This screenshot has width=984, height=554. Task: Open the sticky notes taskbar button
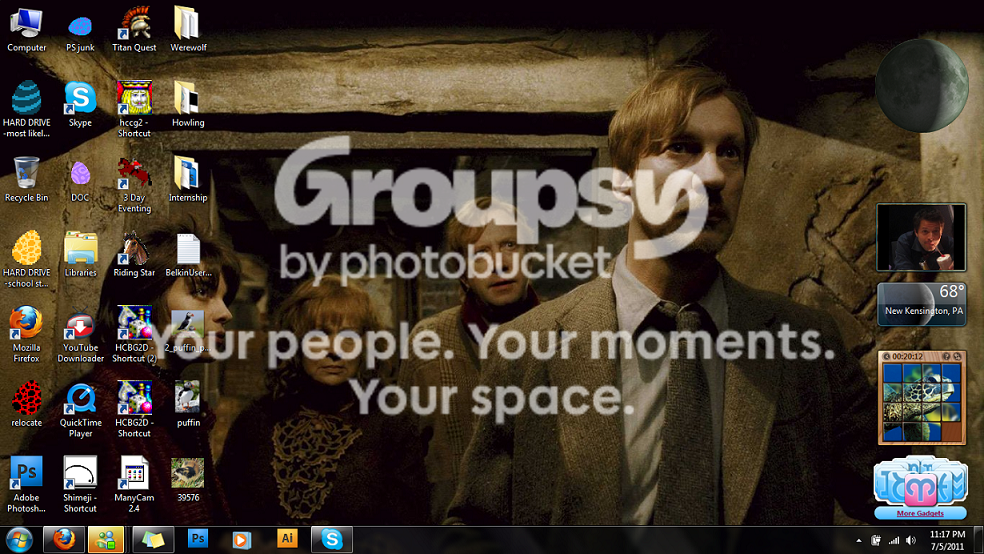point(152,540)
